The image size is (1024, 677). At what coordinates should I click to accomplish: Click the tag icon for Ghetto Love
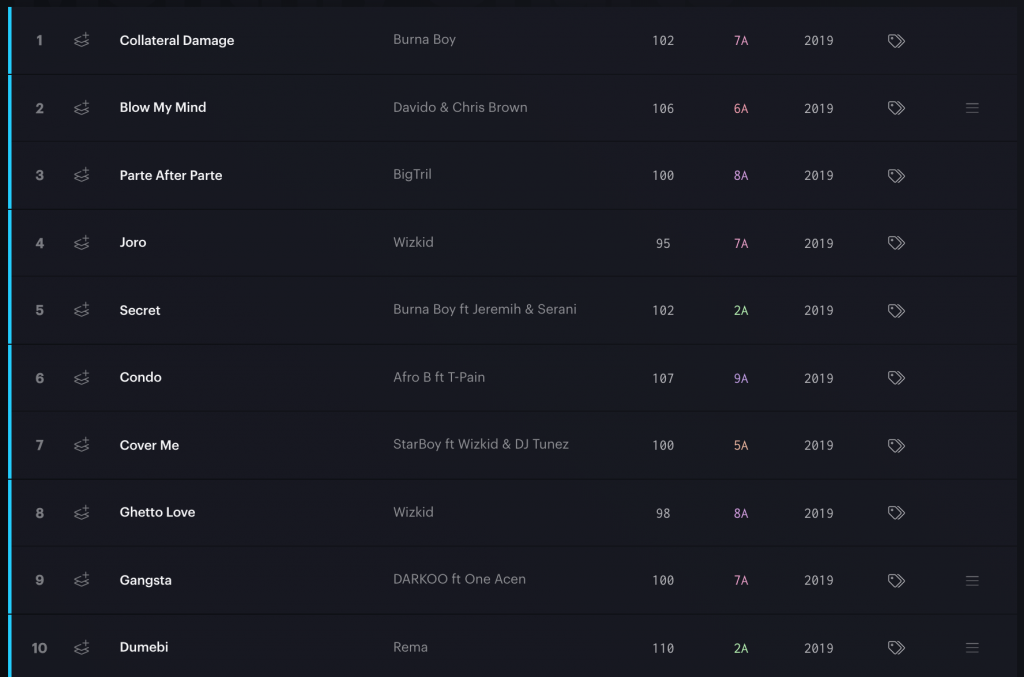coord(896,513)
